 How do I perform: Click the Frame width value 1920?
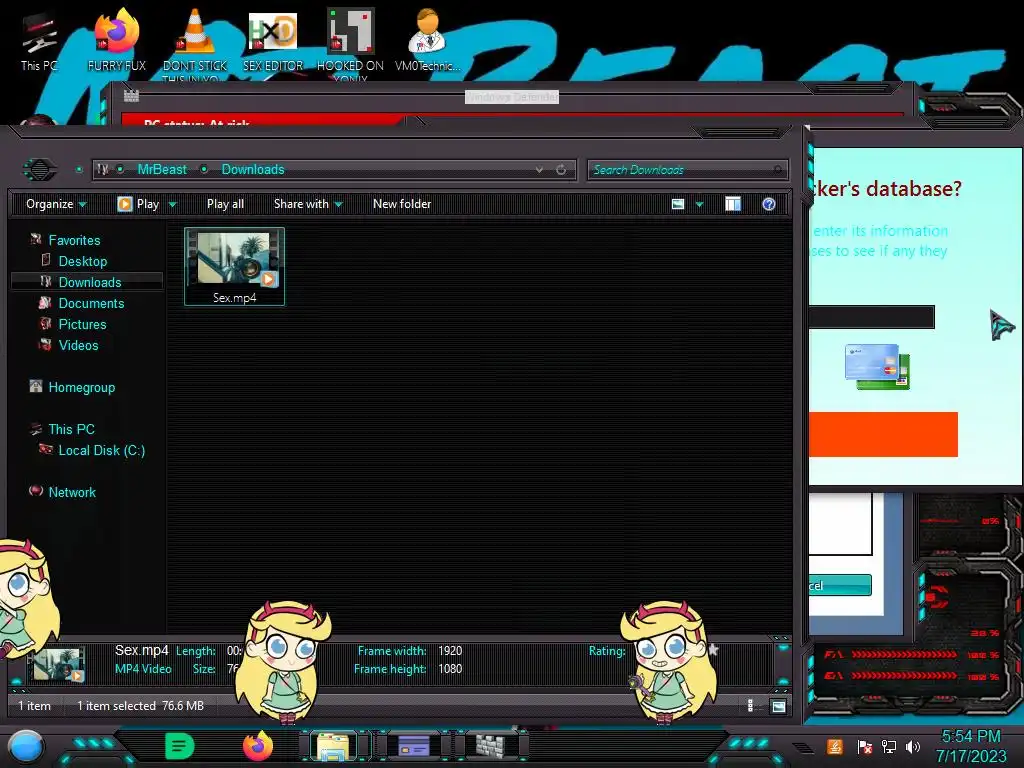pos(450,650)
